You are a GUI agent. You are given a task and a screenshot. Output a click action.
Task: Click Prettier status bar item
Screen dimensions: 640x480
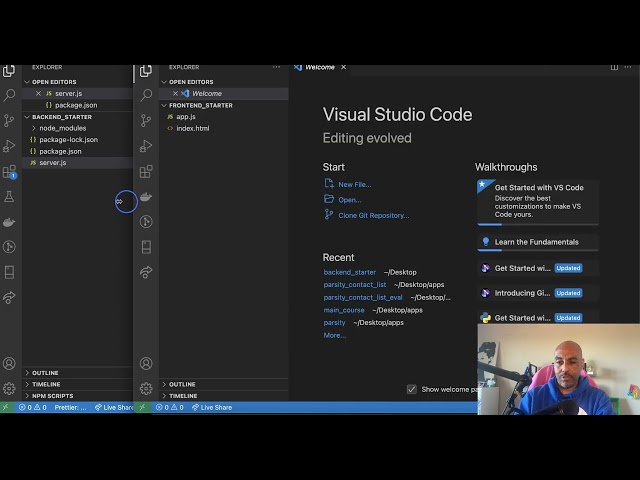70,407
